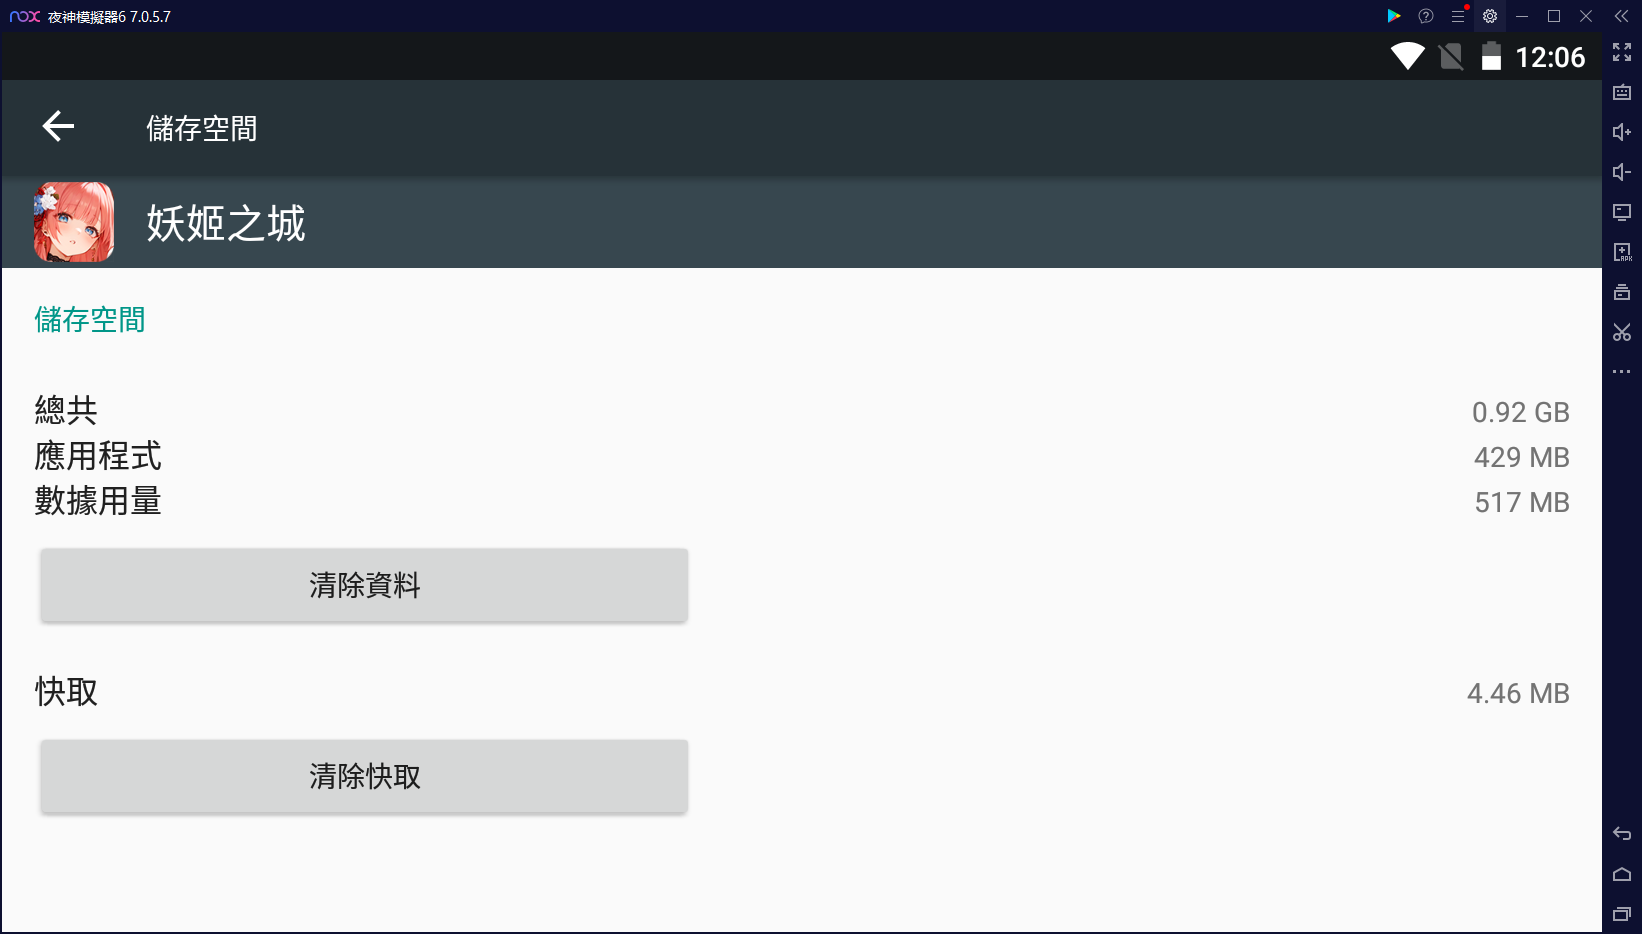
Task: Open the scissors screenshot tool
Action: (1622, 332)
